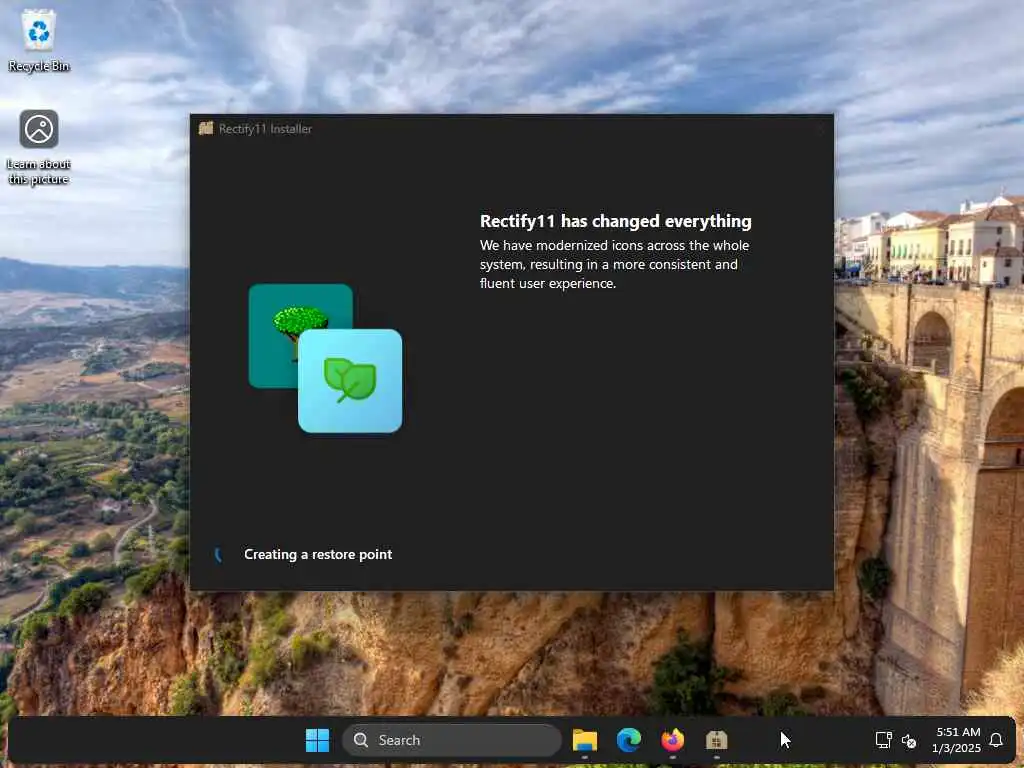Screen dimensions: 1024x768
Task: Click the Rectify11 Installer title bar icon
Action: [x=206, y=128]
